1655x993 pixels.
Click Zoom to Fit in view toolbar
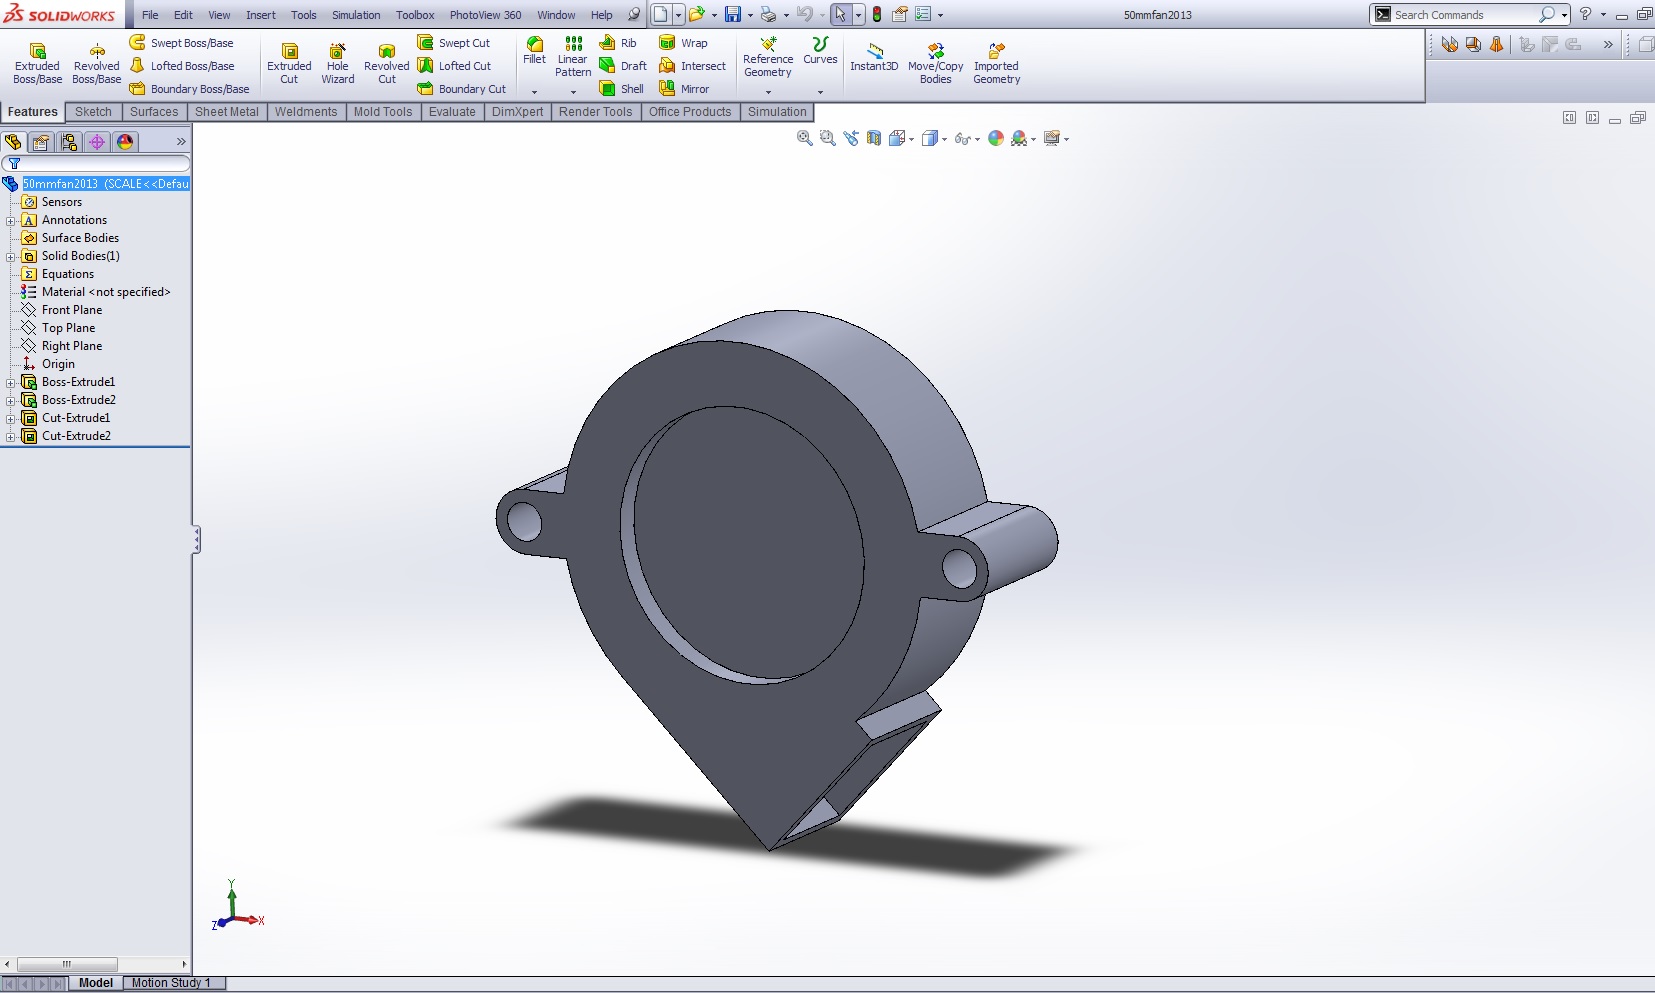tap(804, 139)
